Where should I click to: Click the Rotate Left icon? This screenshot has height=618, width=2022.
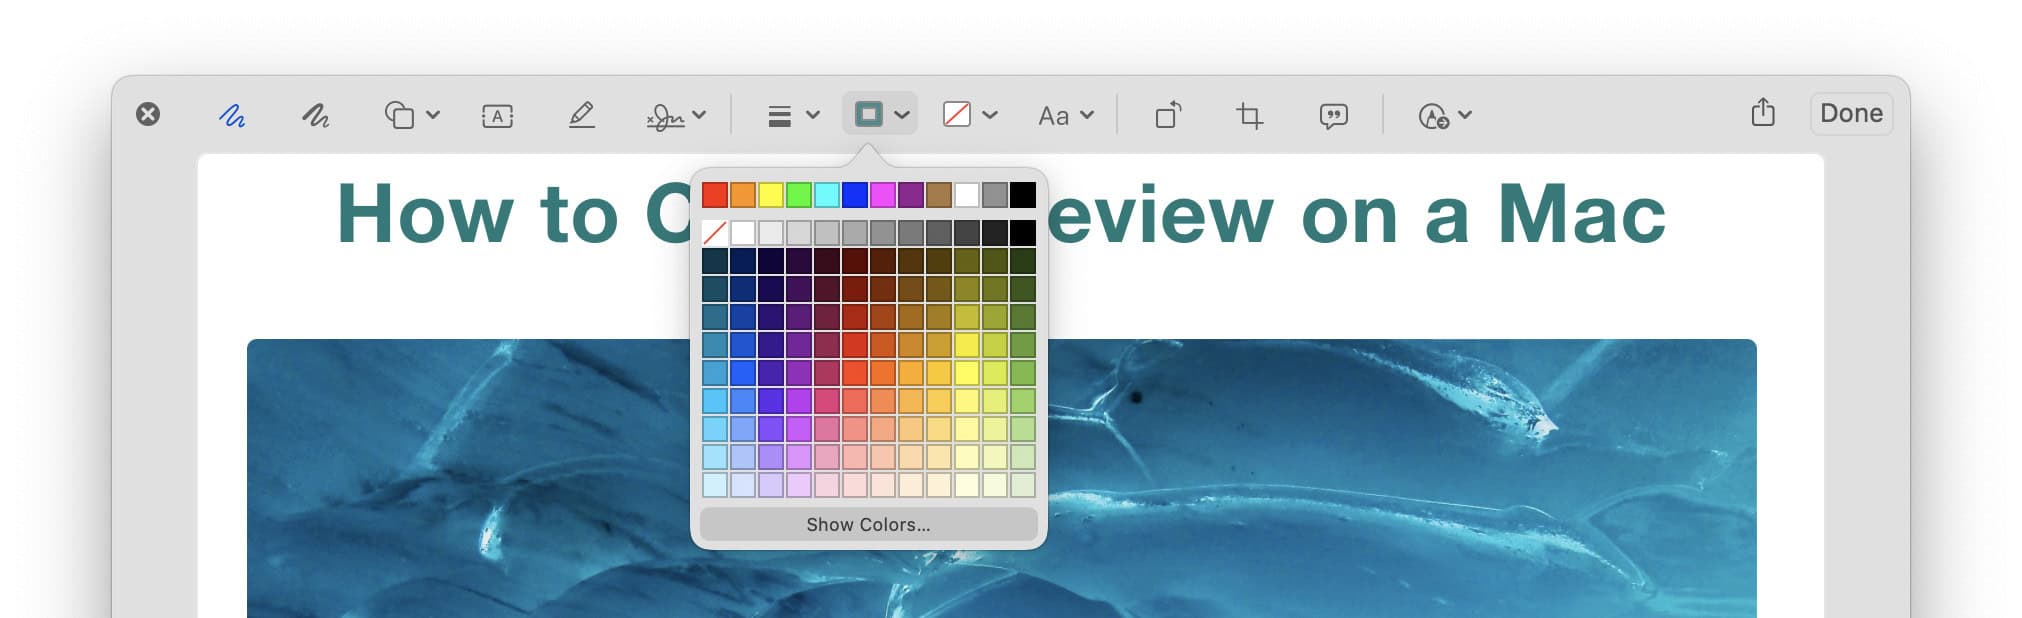(x=1167, y=115)
